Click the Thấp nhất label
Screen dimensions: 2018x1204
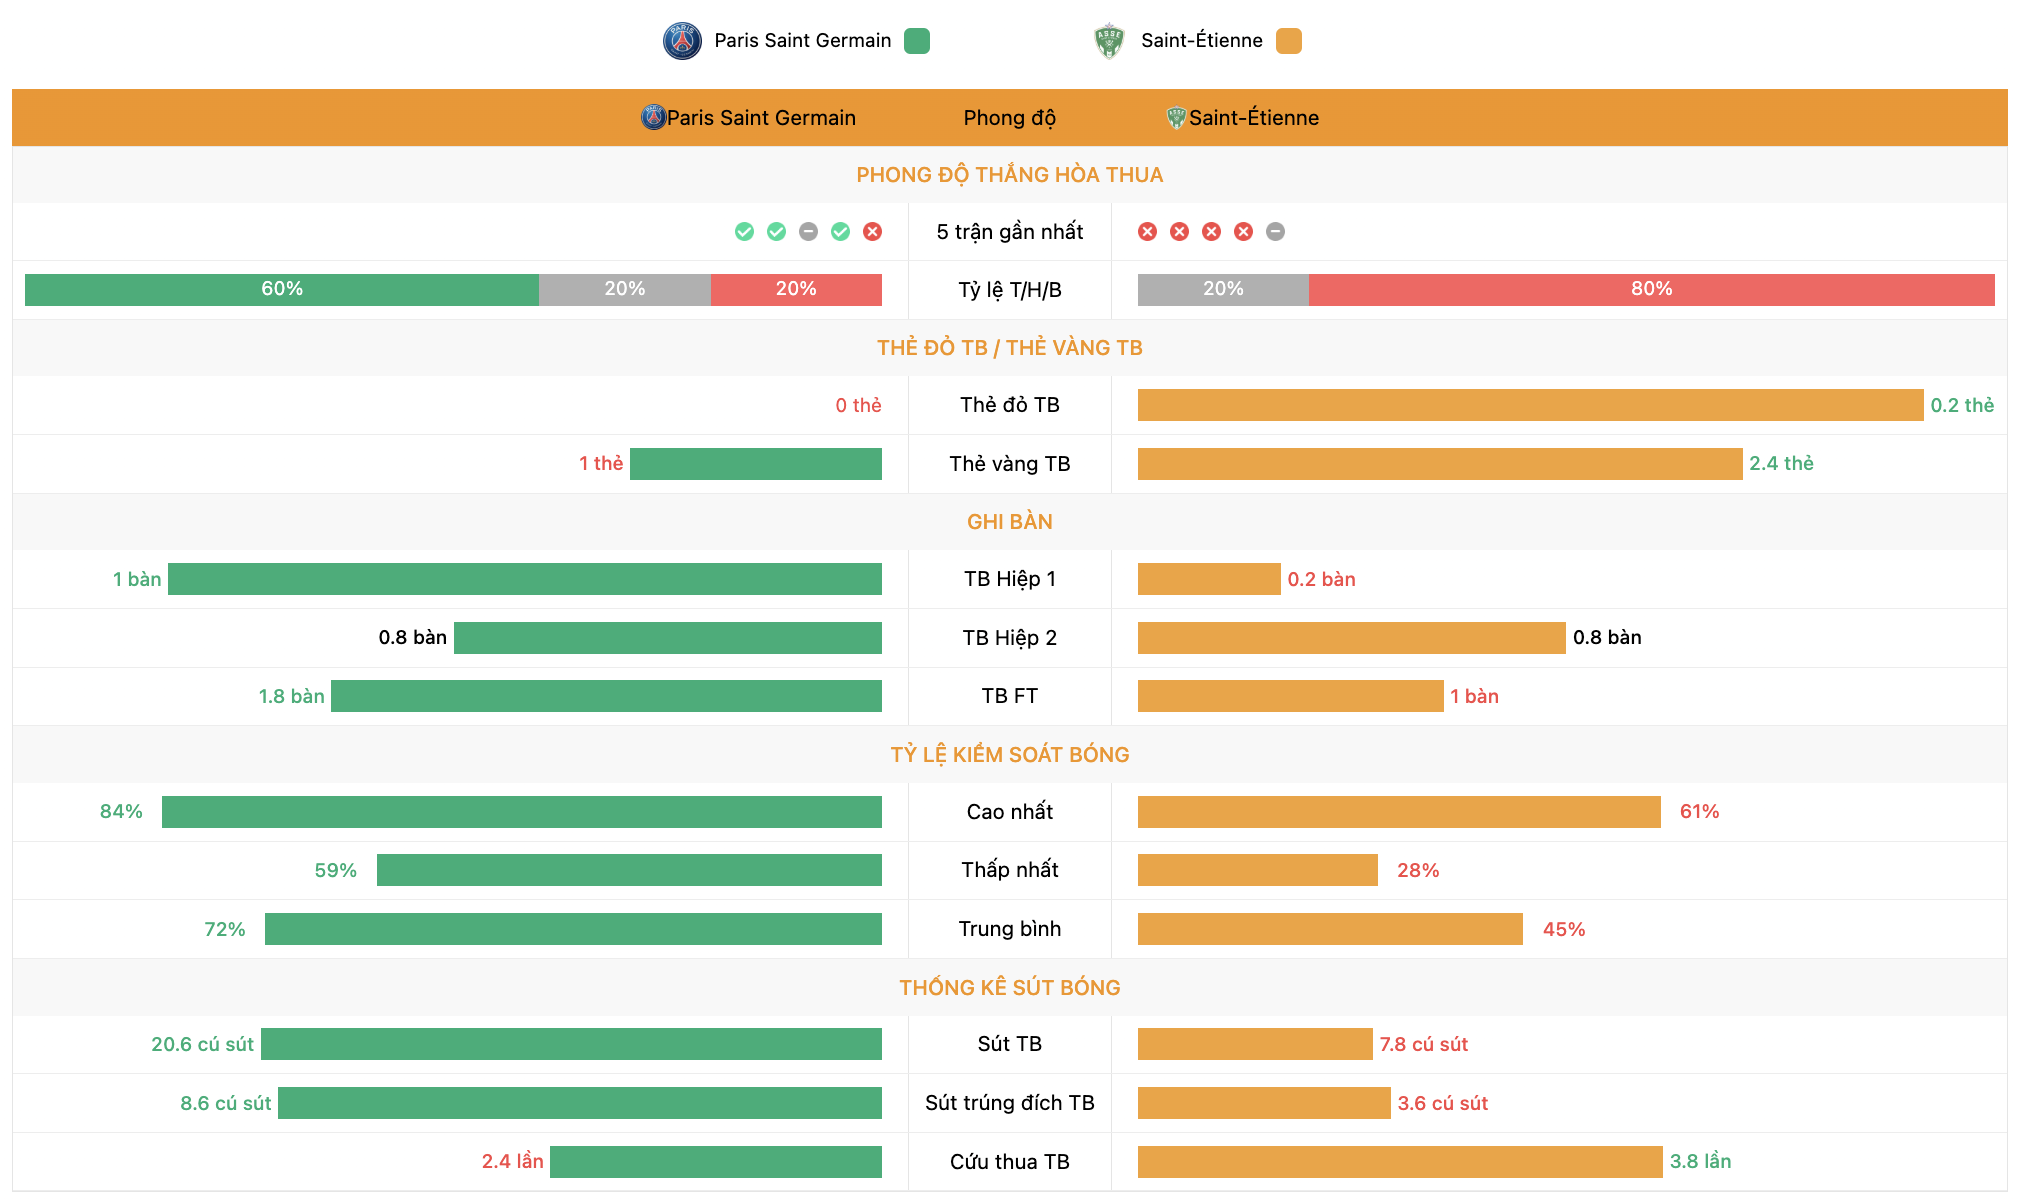pos(1009,870)
